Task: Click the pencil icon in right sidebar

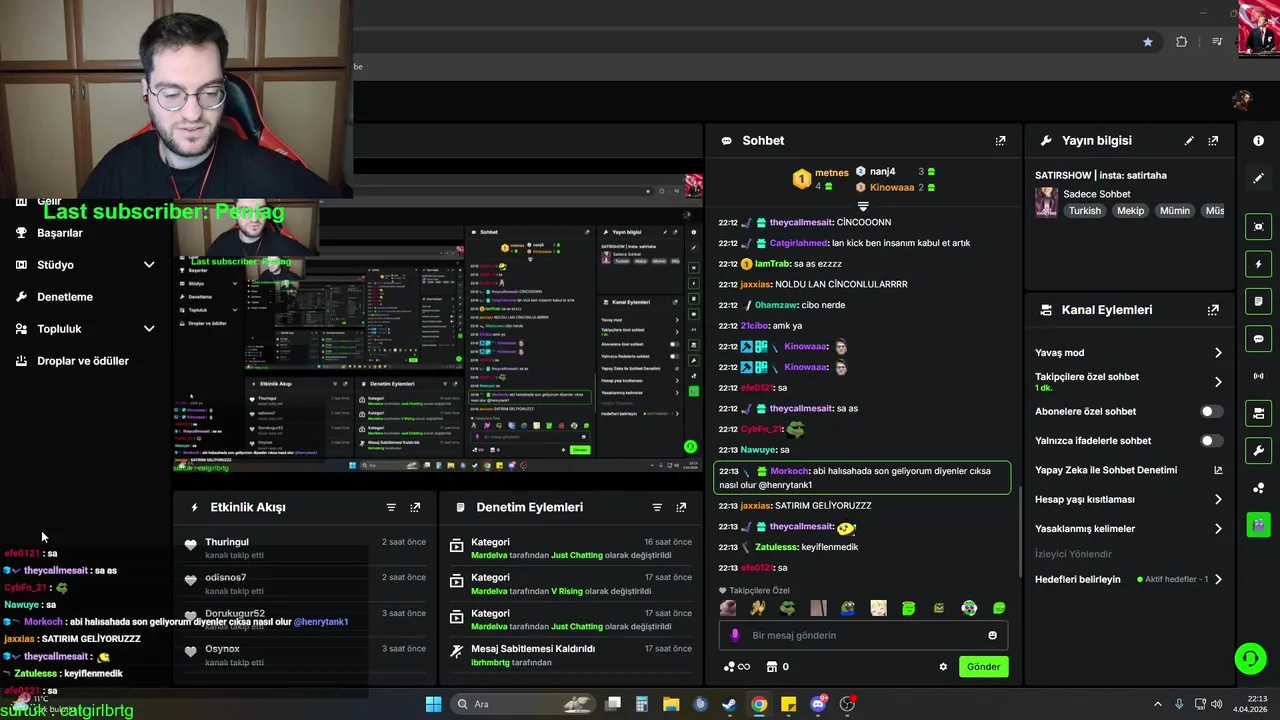Action: (x=1258, y=178)
